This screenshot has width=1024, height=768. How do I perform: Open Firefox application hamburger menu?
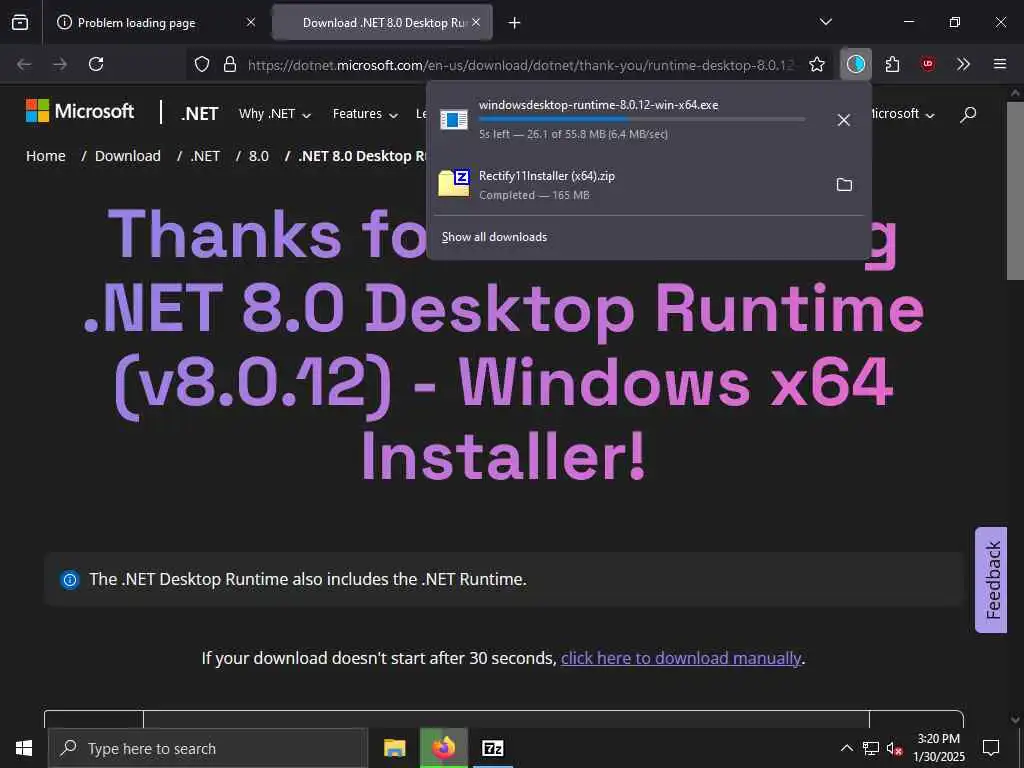coord(1000,64)
